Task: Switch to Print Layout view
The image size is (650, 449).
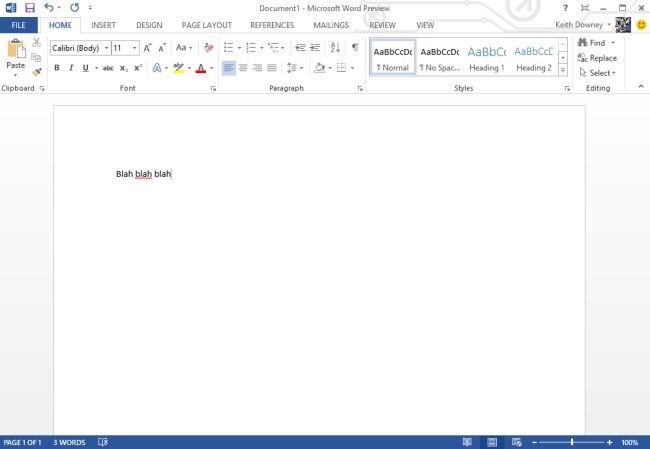Action: (492, 442)
